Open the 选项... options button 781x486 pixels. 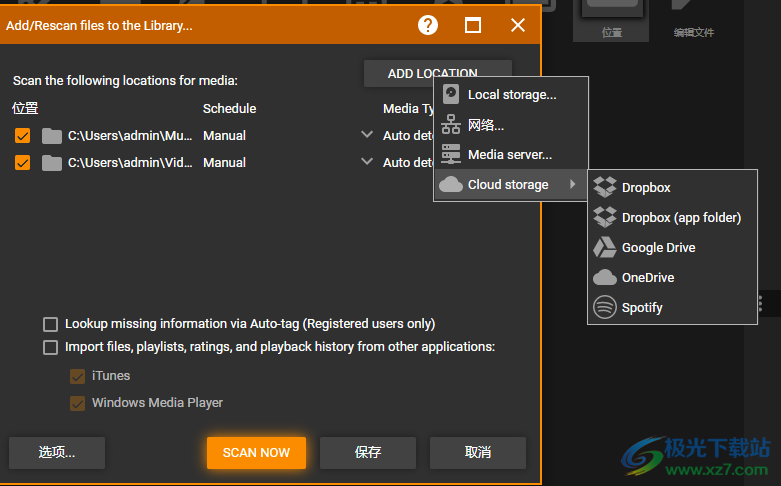click(x=57, y=452)
